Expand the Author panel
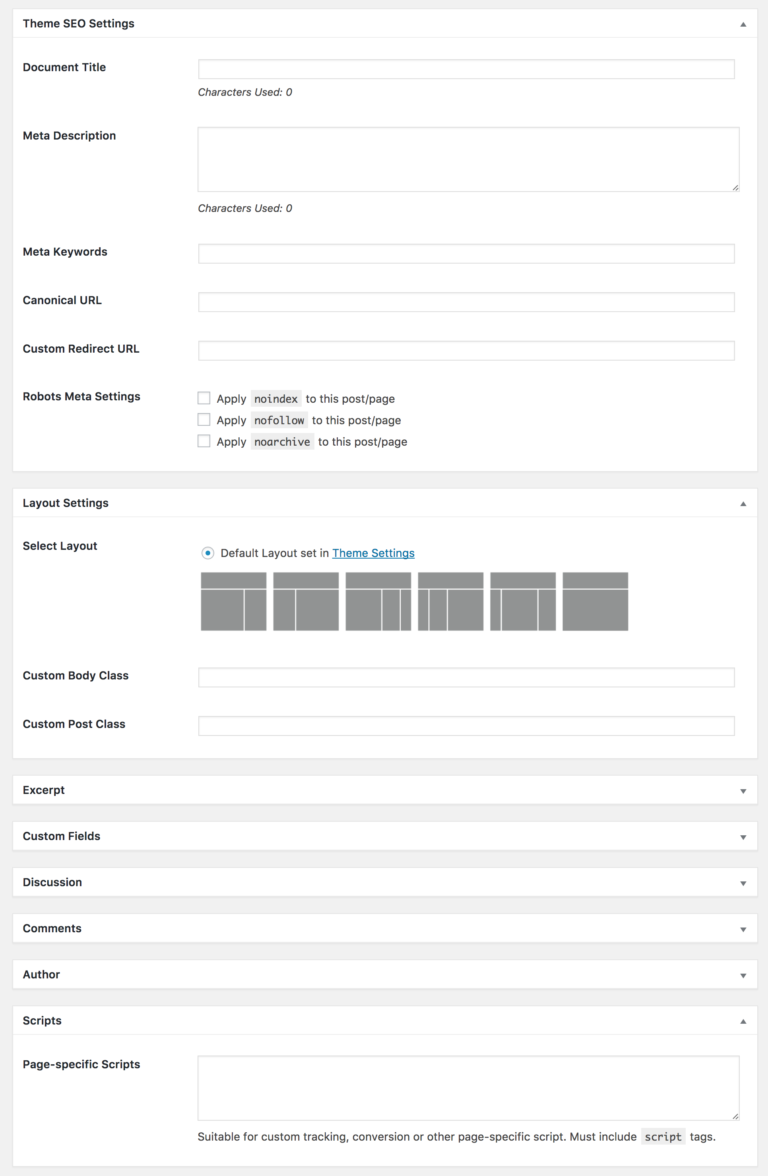 coord(743,975)
